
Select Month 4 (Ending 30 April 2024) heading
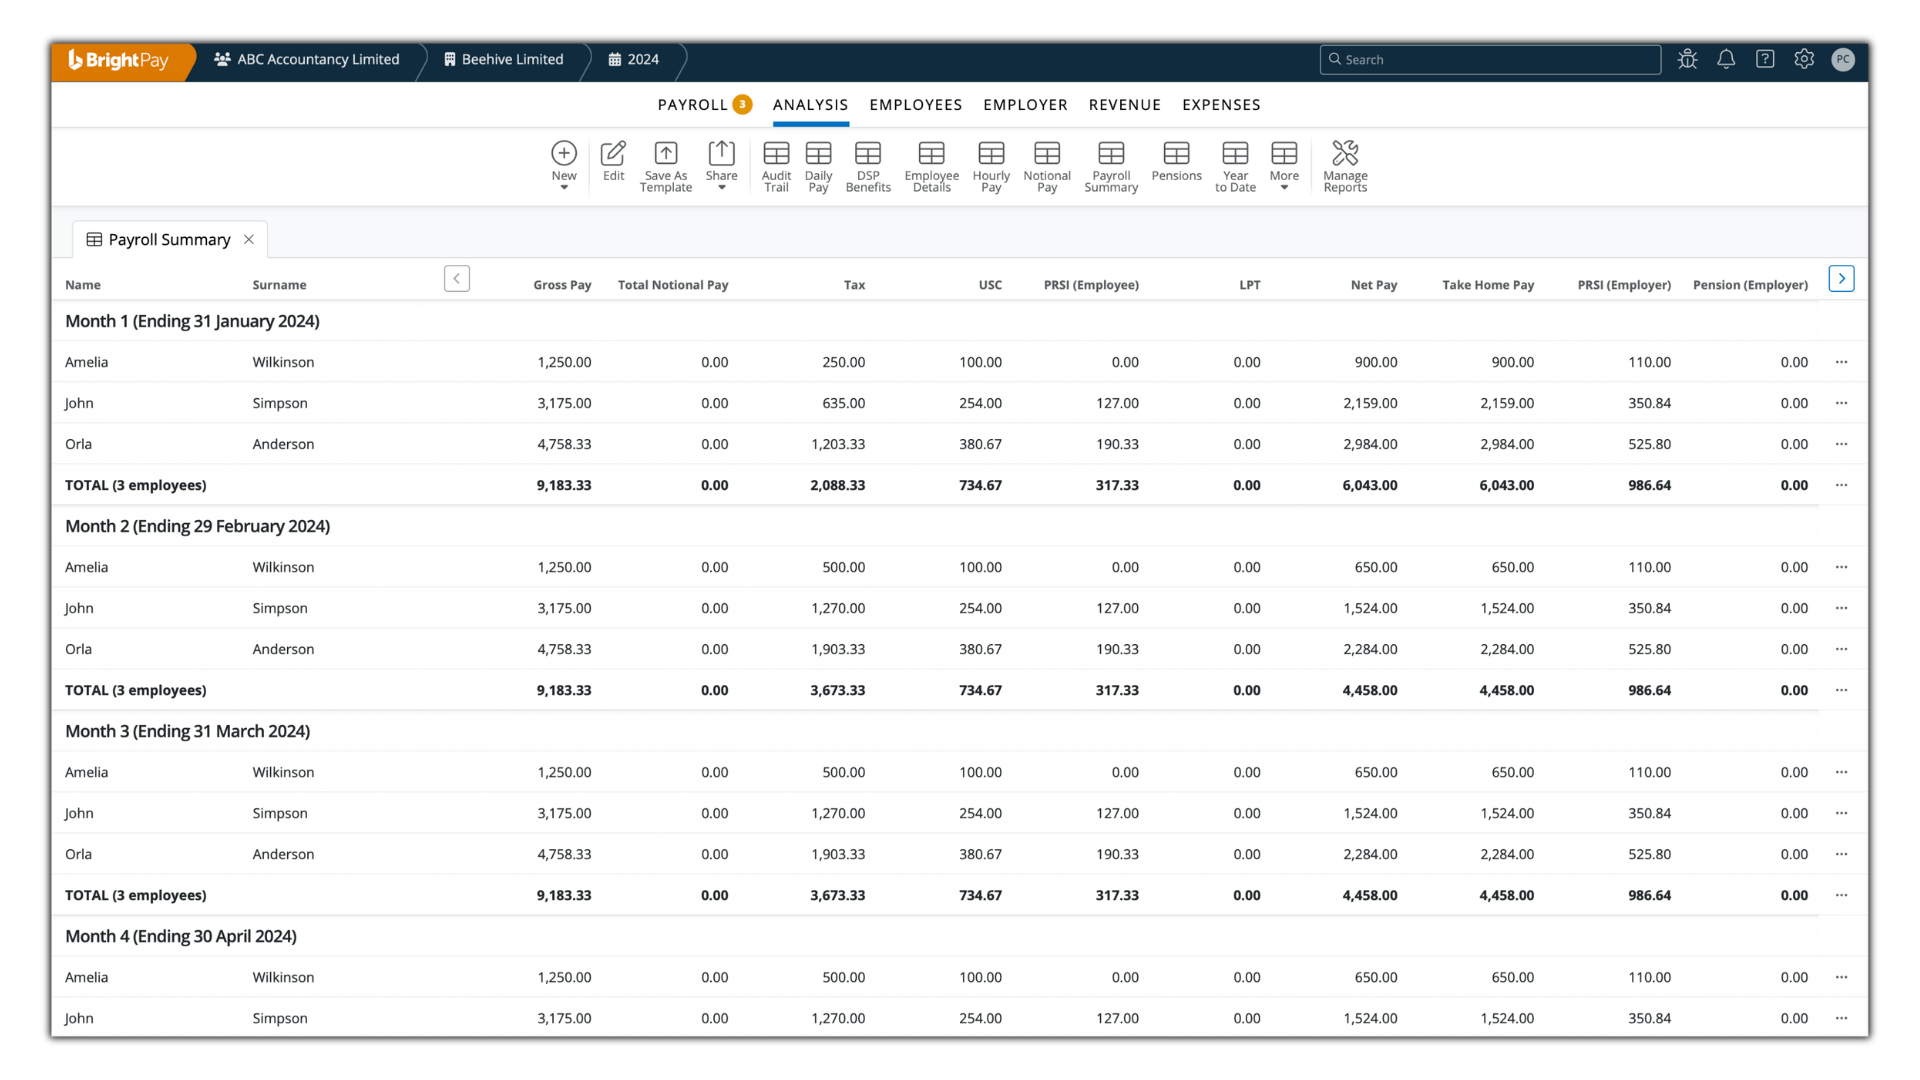tap(181, 936)
